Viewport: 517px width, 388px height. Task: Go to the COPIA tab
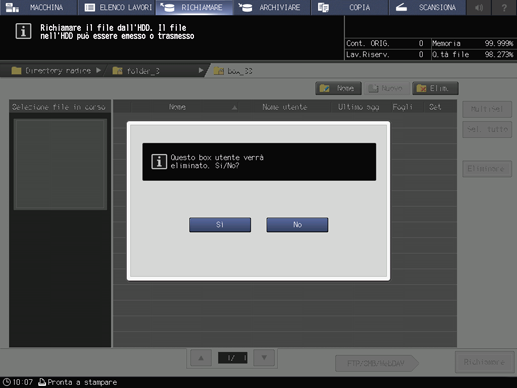tap(350, 7)
